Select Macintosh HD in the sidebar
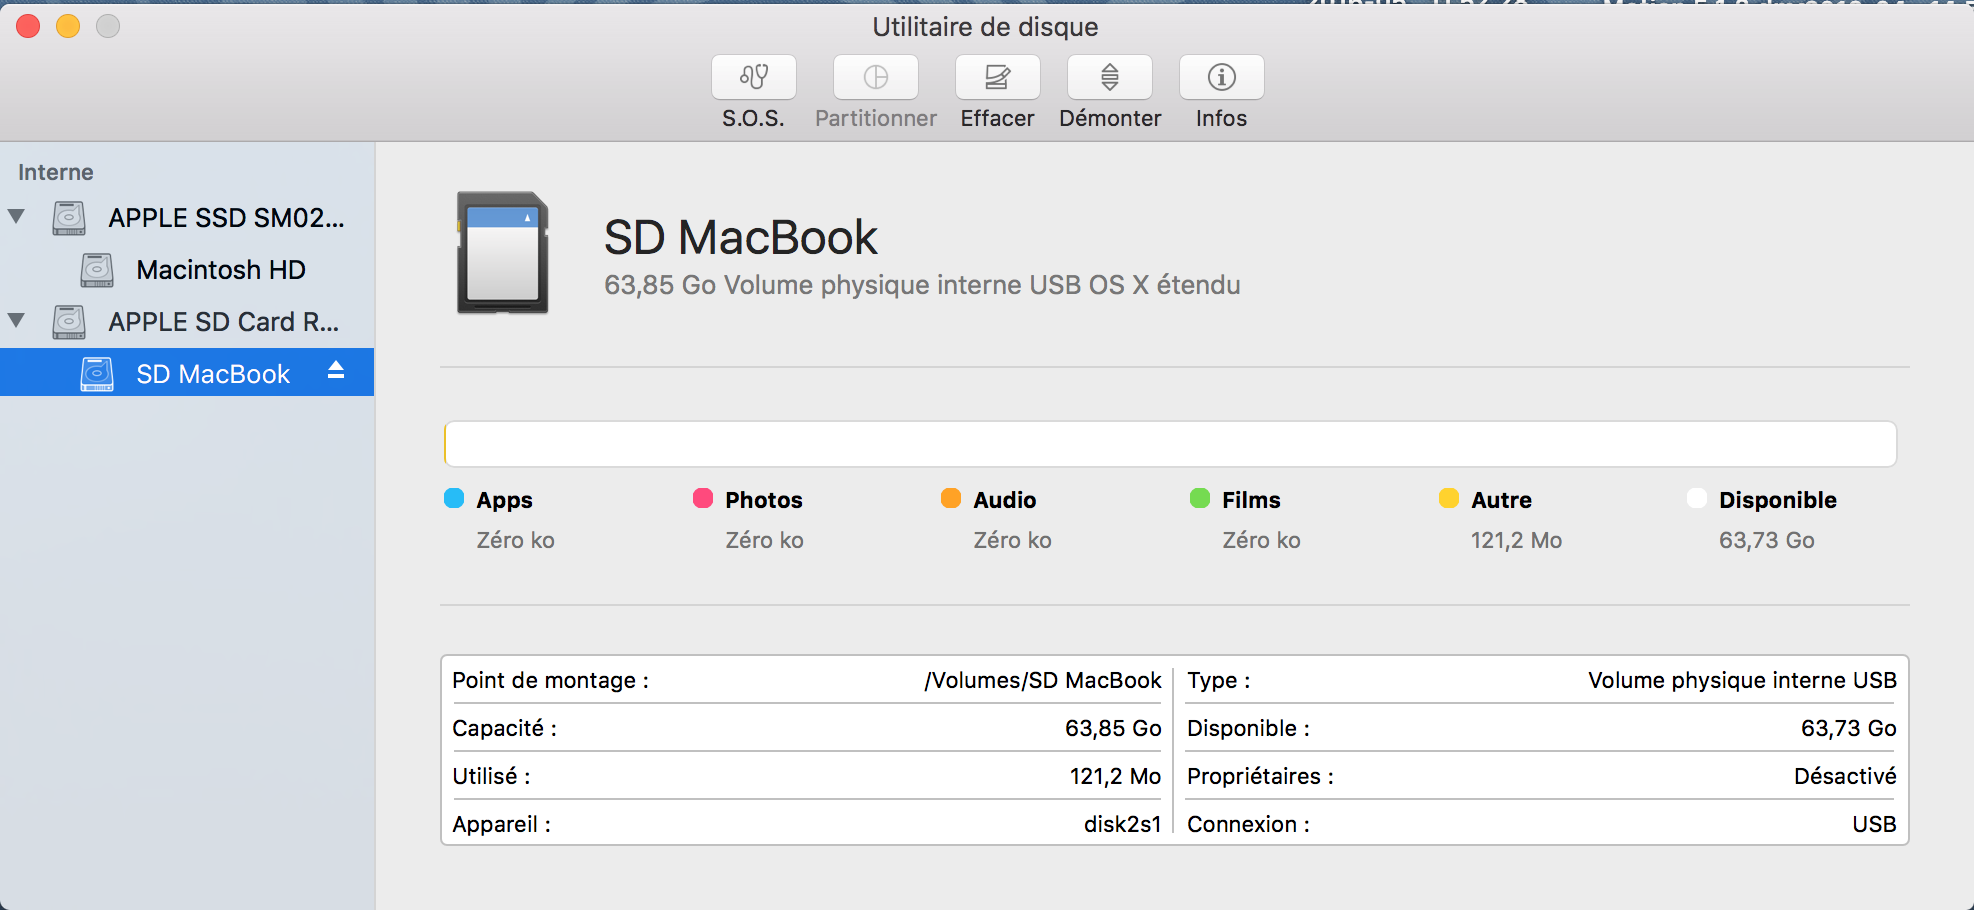 pyautogui.click(x=187, y=270)
